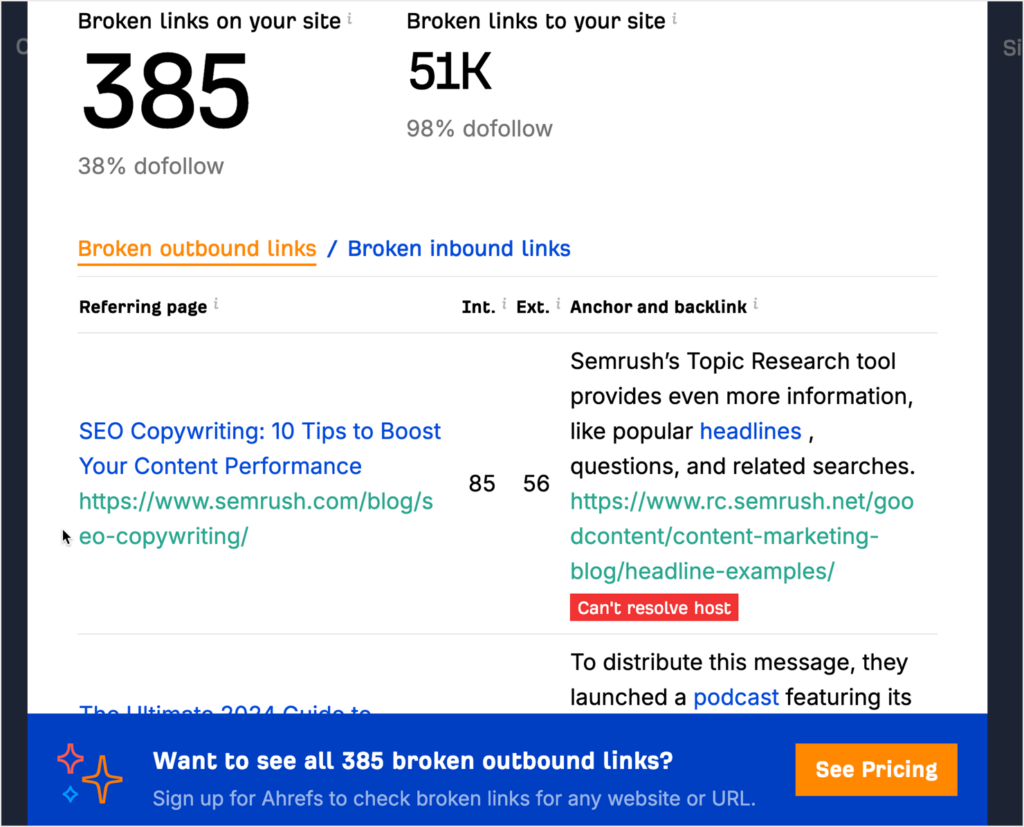Select the "Broken outbound links" tab
This screenshot has width=1024, height=827.
[x=196, y=248]
